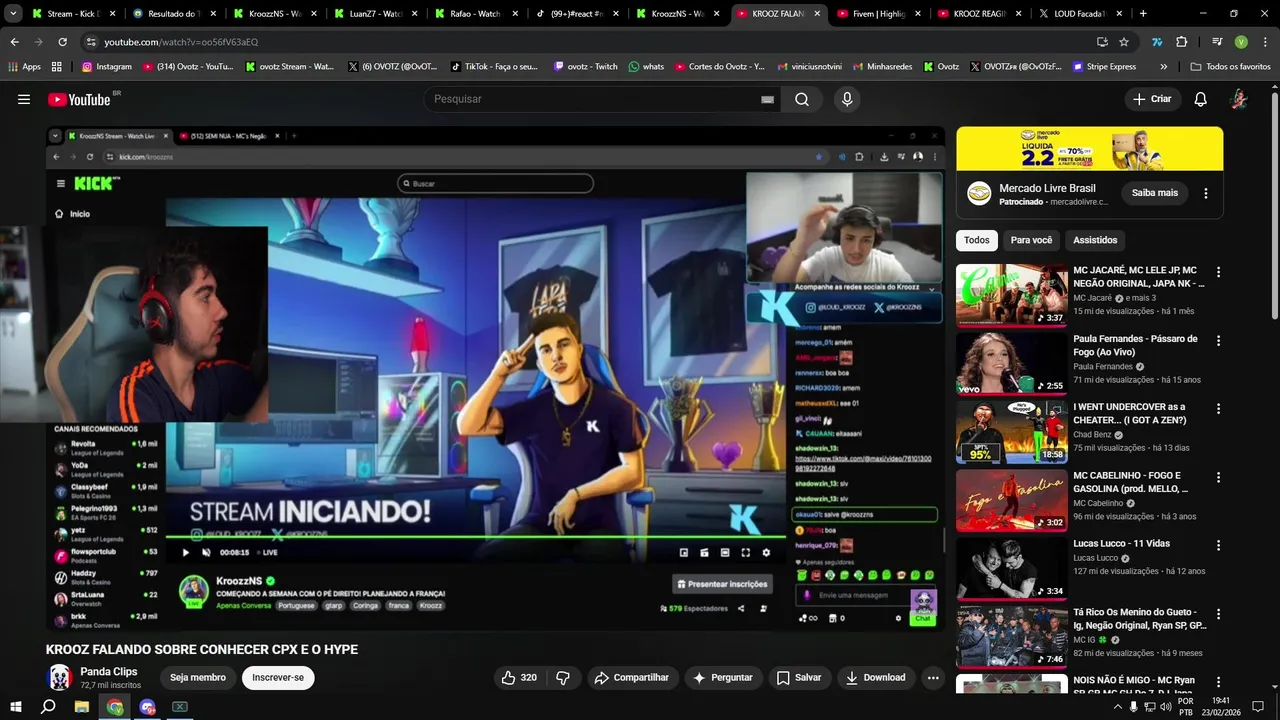Open options for Lucas Lucco 11 Vidas
This screenshot has height=720, width=1280.
point(1218,545)
